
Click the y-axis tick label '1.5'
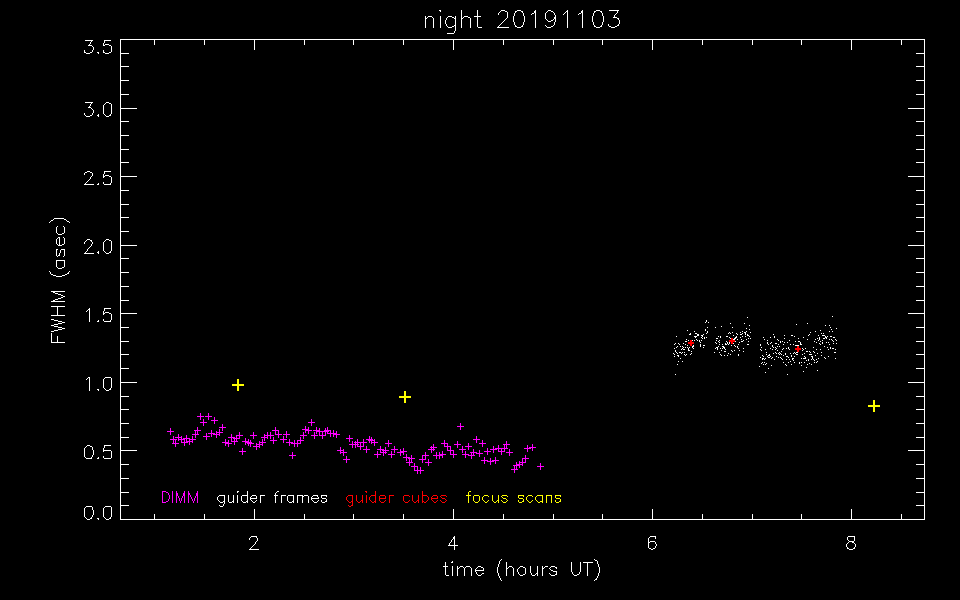[98, 315]
